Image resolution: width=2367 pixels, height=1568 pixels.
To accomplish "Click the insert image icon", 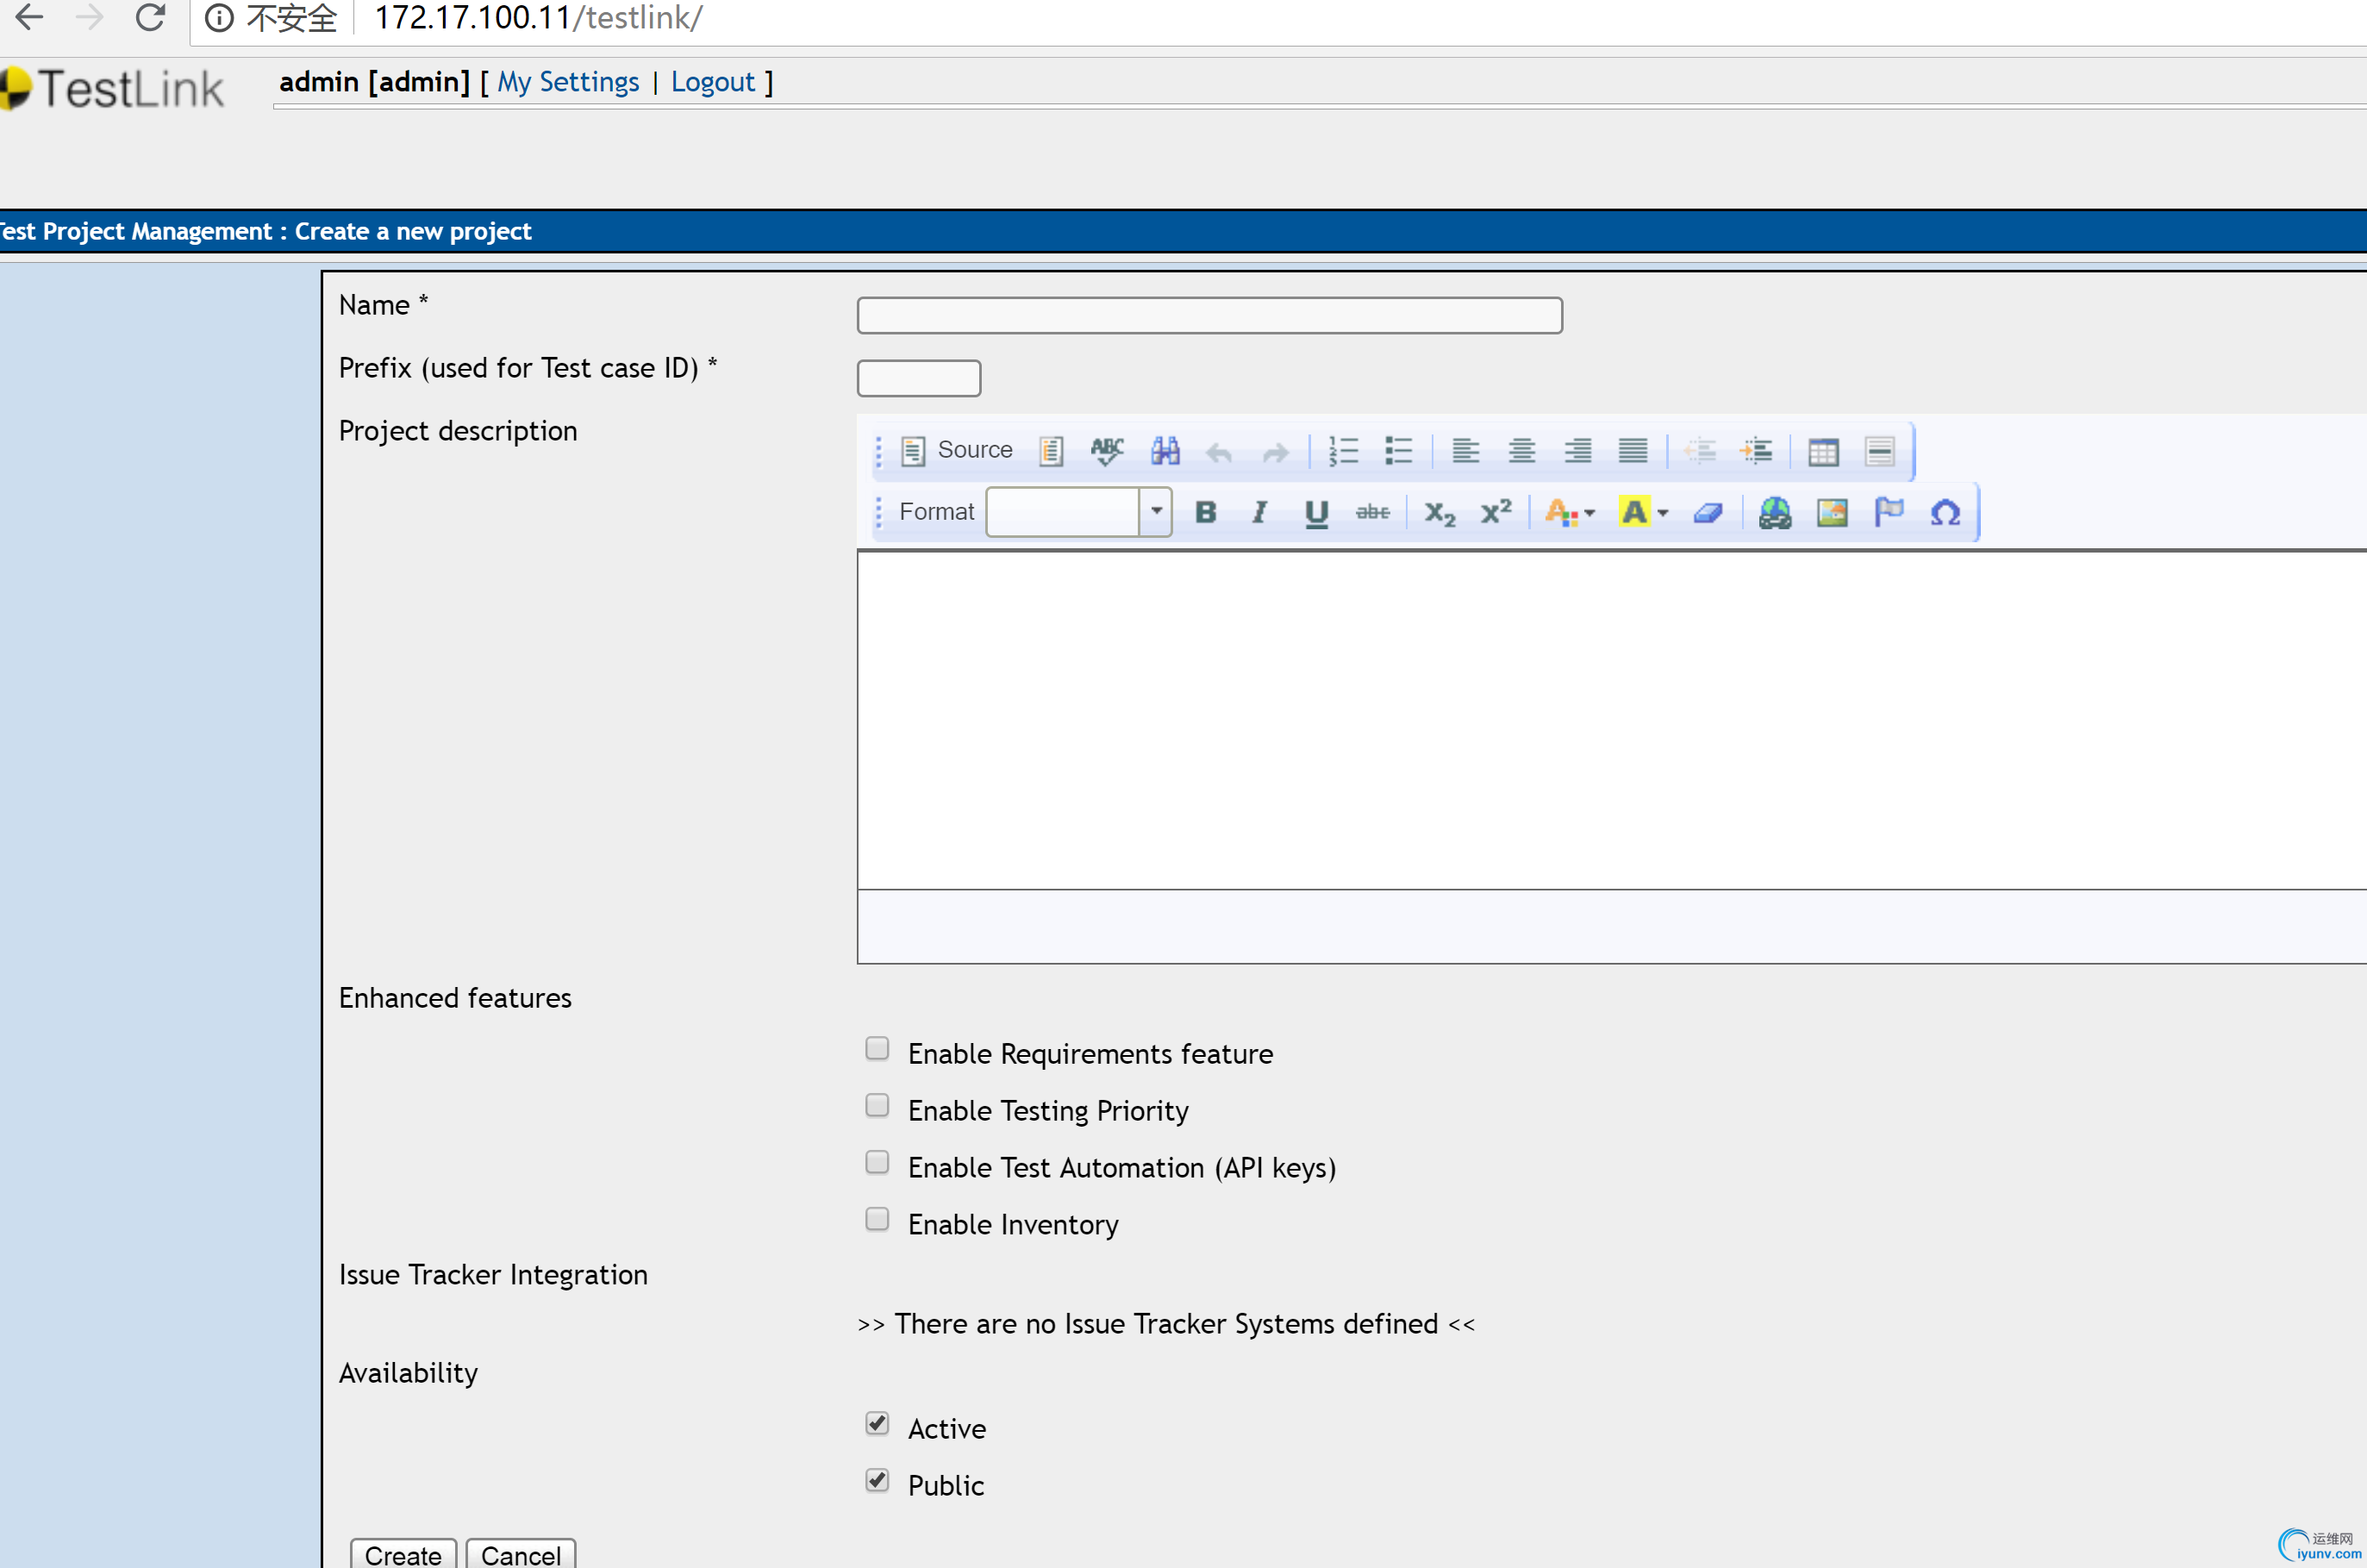I will coord(1832,512).
